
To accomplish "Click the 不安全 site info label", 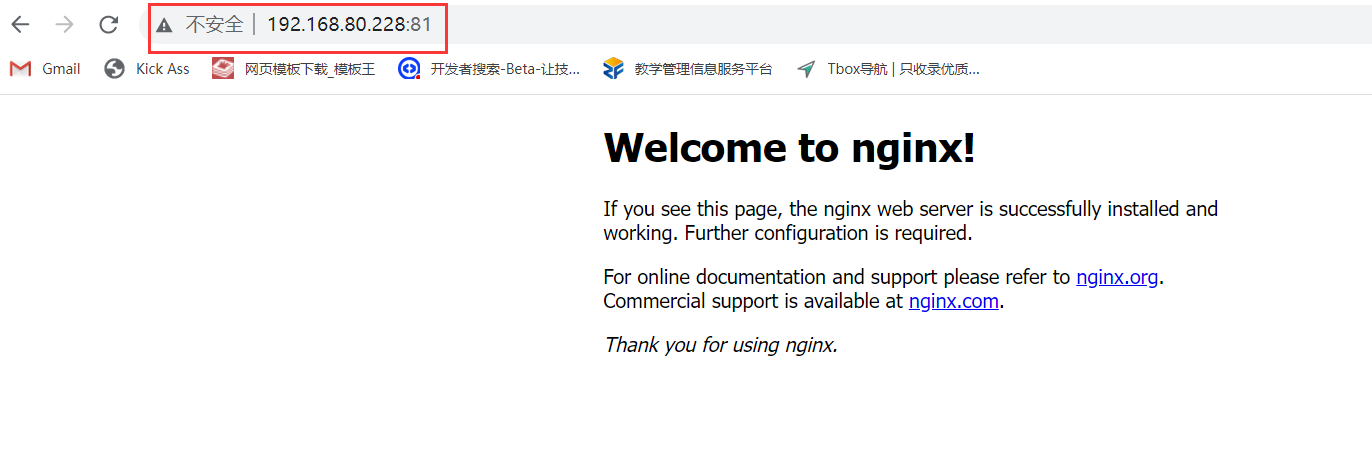I will tap(214, 25).
